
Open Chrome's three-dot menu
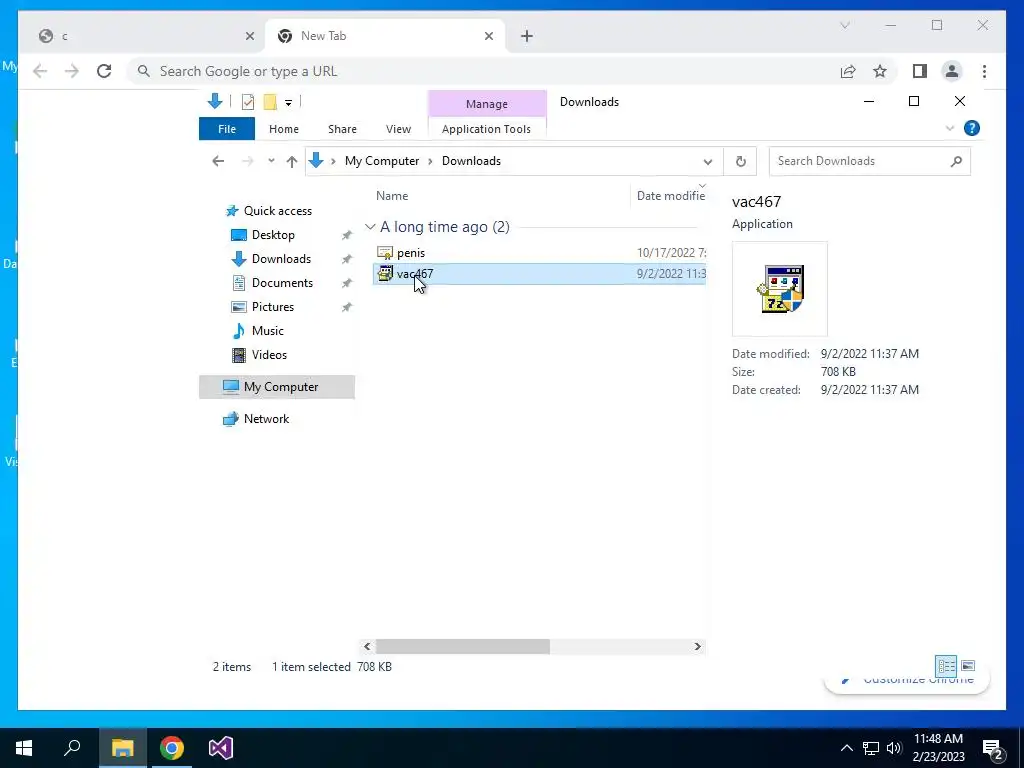[x=984, y=71]
